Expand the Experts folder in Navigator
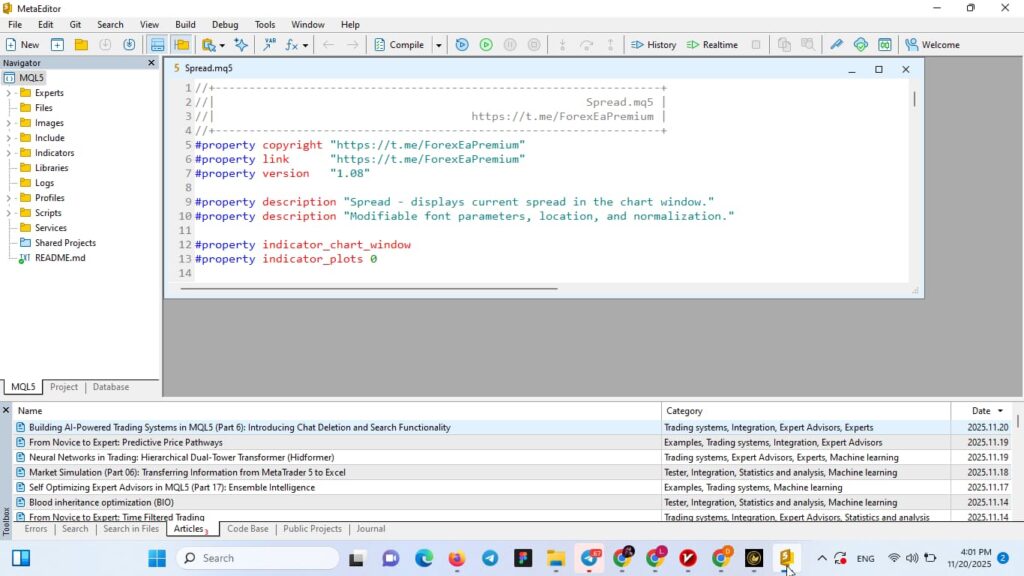 (9, 93)
